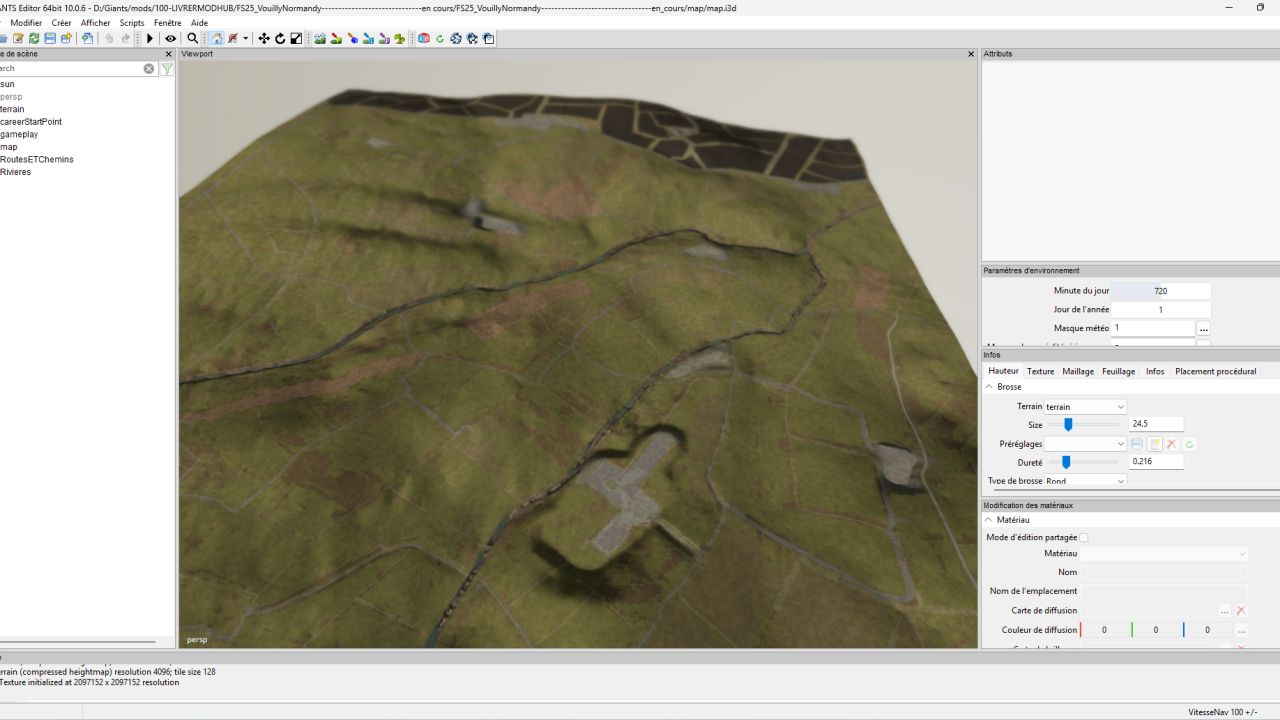Switch to the Texture tab
The image size is (1280, 720).
pyautogui.click(x=1041, y=371)
